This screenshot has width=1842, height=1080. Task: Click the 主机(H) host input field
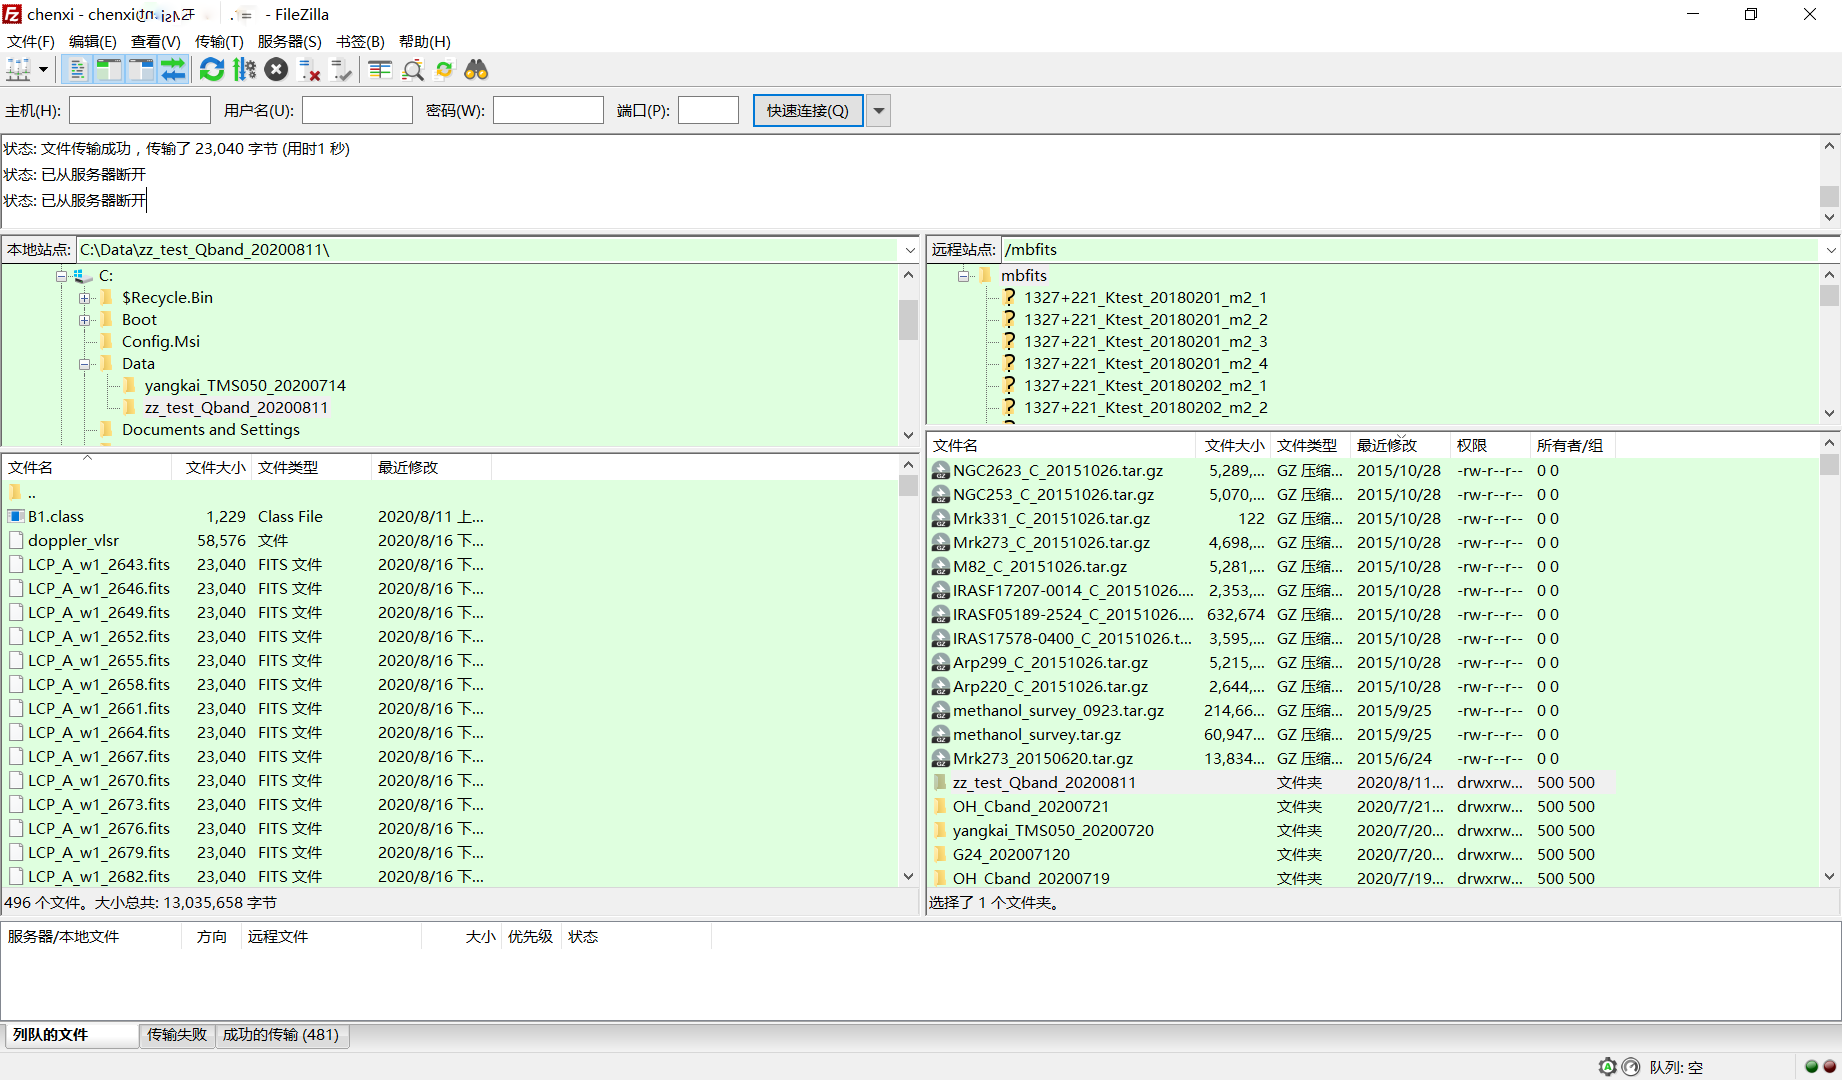point(139,111)
